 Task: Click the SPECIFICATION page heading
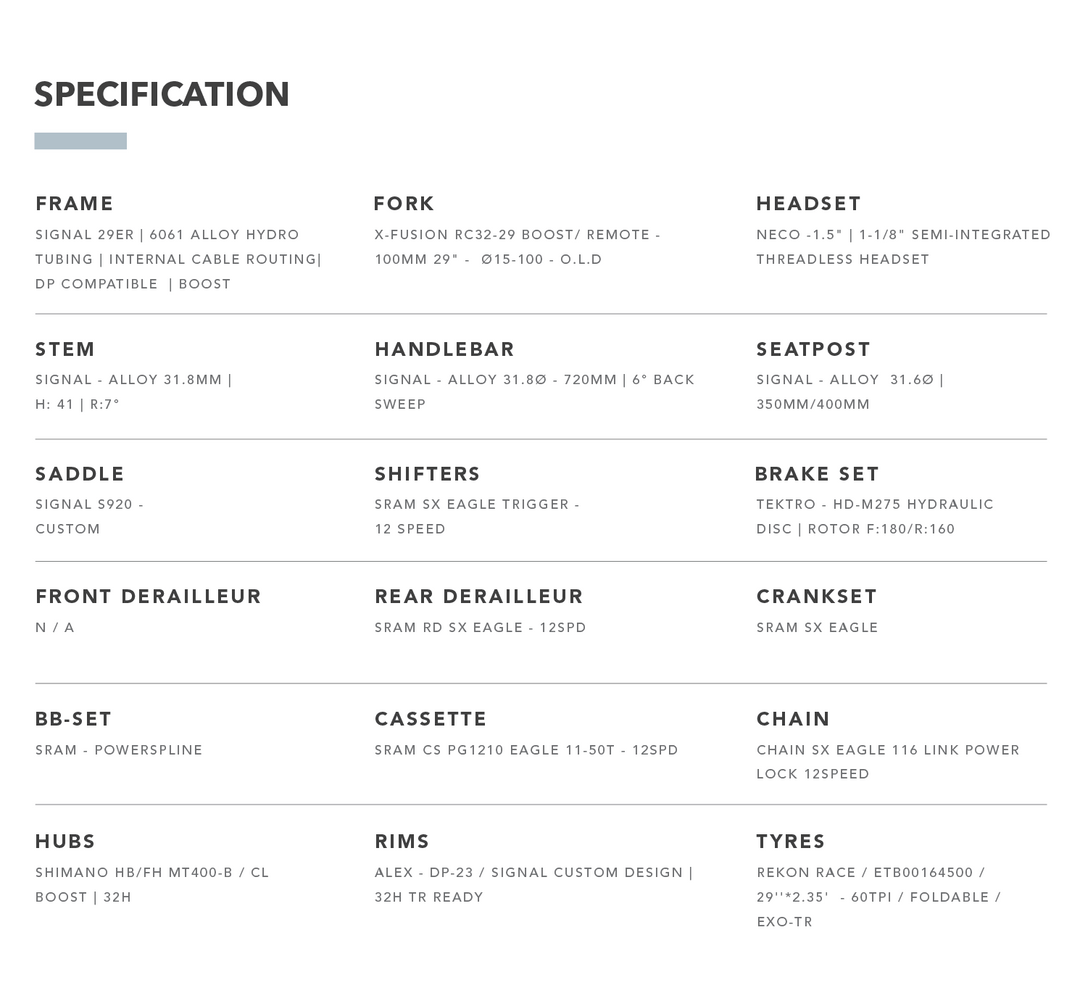[x=162, y=95]
